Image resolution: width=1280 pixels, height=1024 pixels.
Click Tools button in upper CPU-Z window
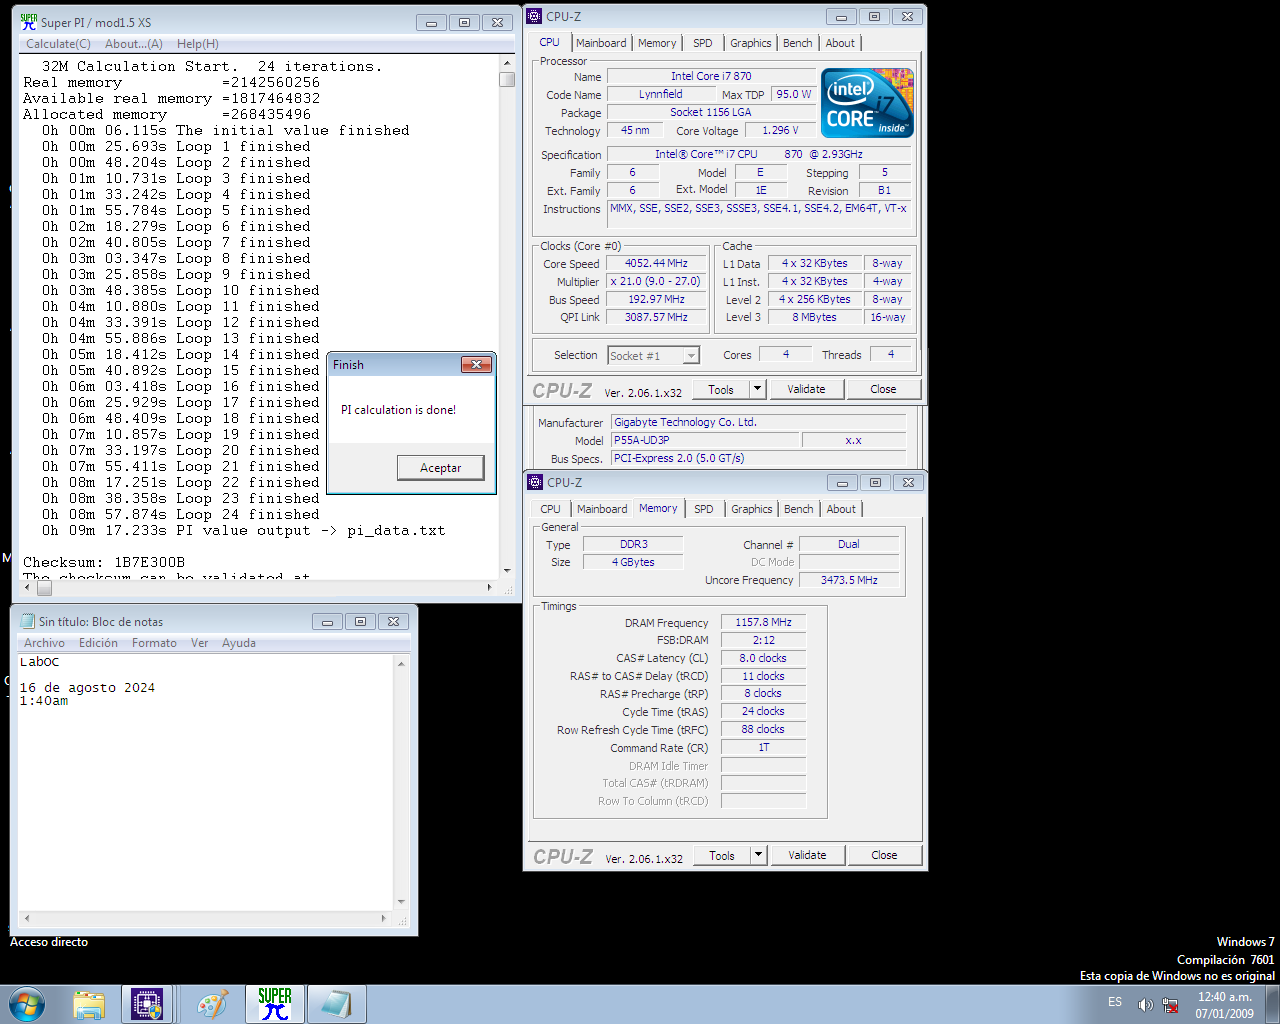tap(721, 389)
